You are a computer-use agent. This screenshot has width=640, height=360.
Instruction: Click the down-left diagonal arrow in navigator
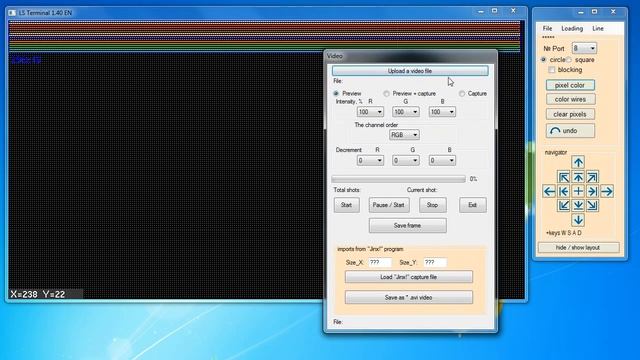coord(564,205)
